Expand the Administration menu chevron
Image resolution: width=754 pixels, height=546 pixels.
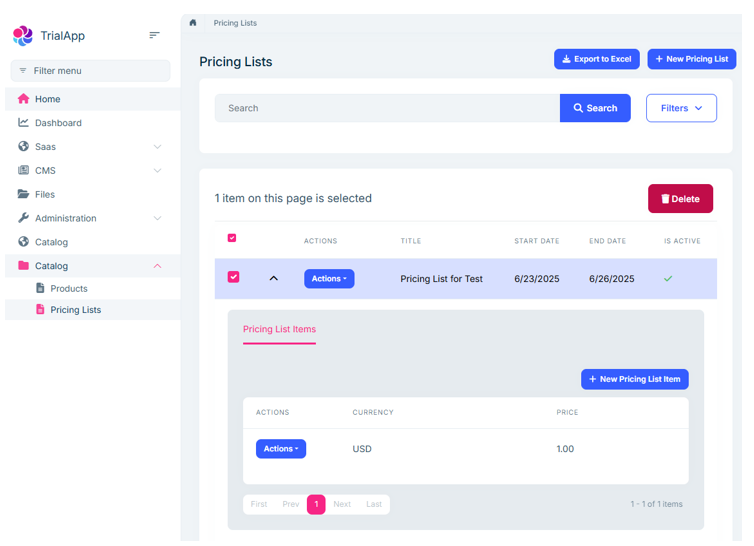(157, 218)
